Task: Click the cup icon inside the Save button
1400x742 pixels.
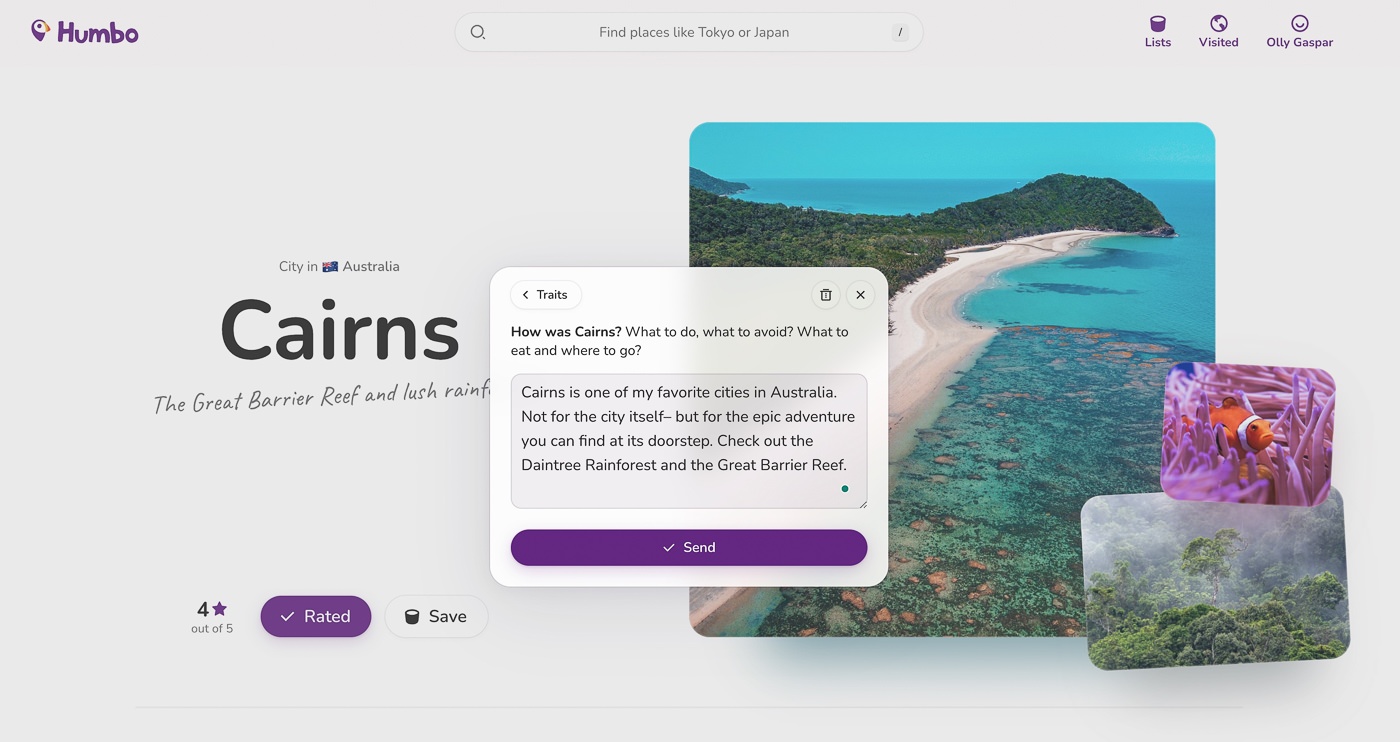Action: tap(412, 616)
